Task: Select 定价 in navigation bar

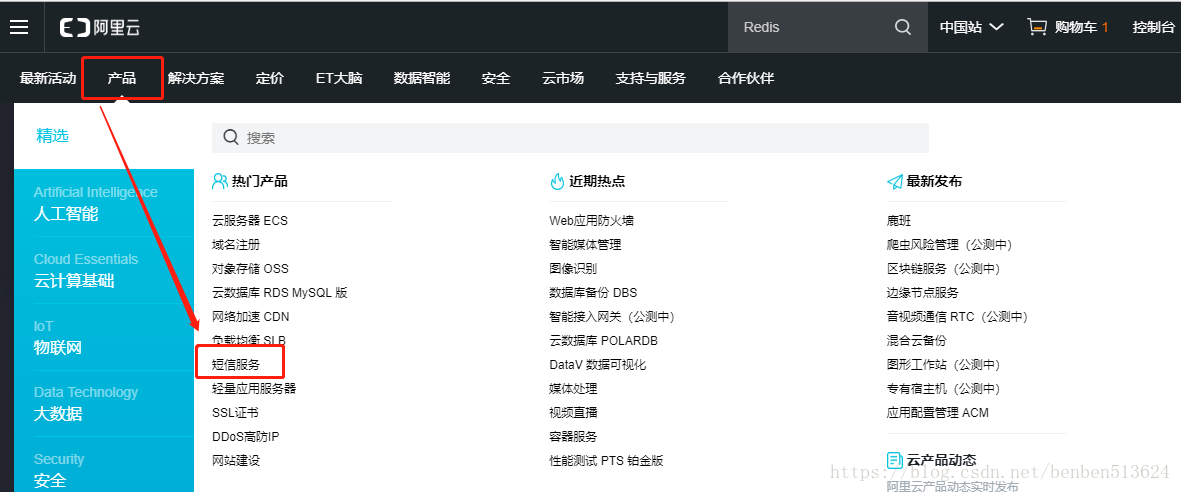Action: [270, 78]
